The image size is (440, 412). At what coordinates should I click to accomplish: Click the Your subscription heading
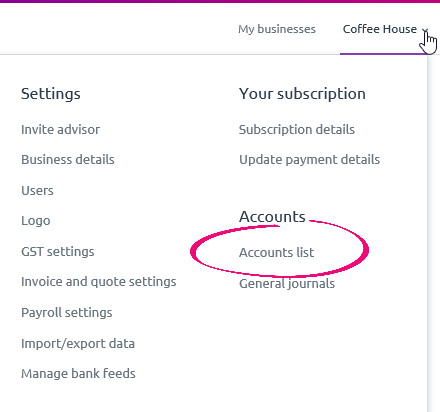[302, 94]
